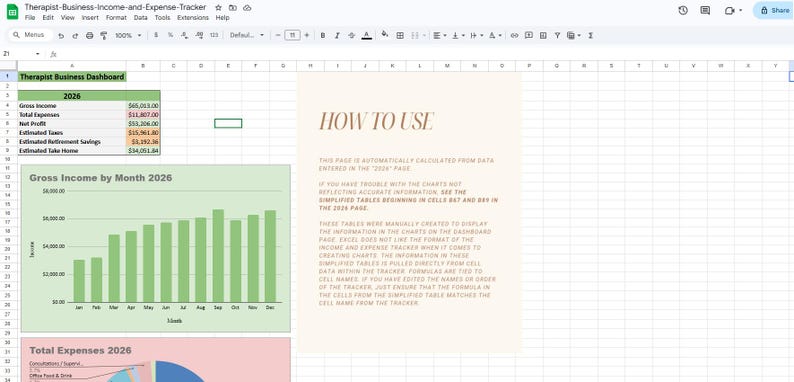Decrease decimal places icon
This screenshot has width=794, height=382.
[x=184, y=35]
